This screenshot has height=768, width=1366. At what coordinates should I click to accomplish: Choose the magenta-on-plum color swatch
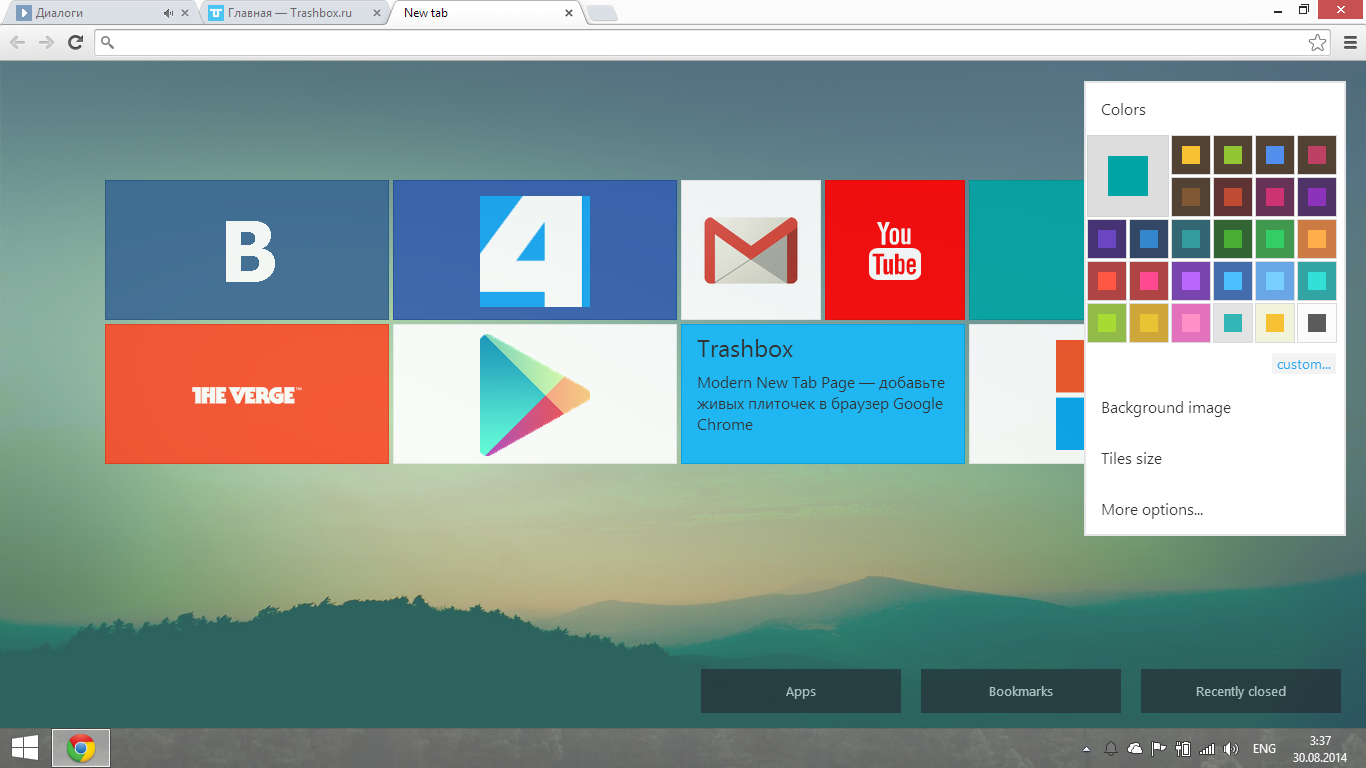[x=1275, y=197]
